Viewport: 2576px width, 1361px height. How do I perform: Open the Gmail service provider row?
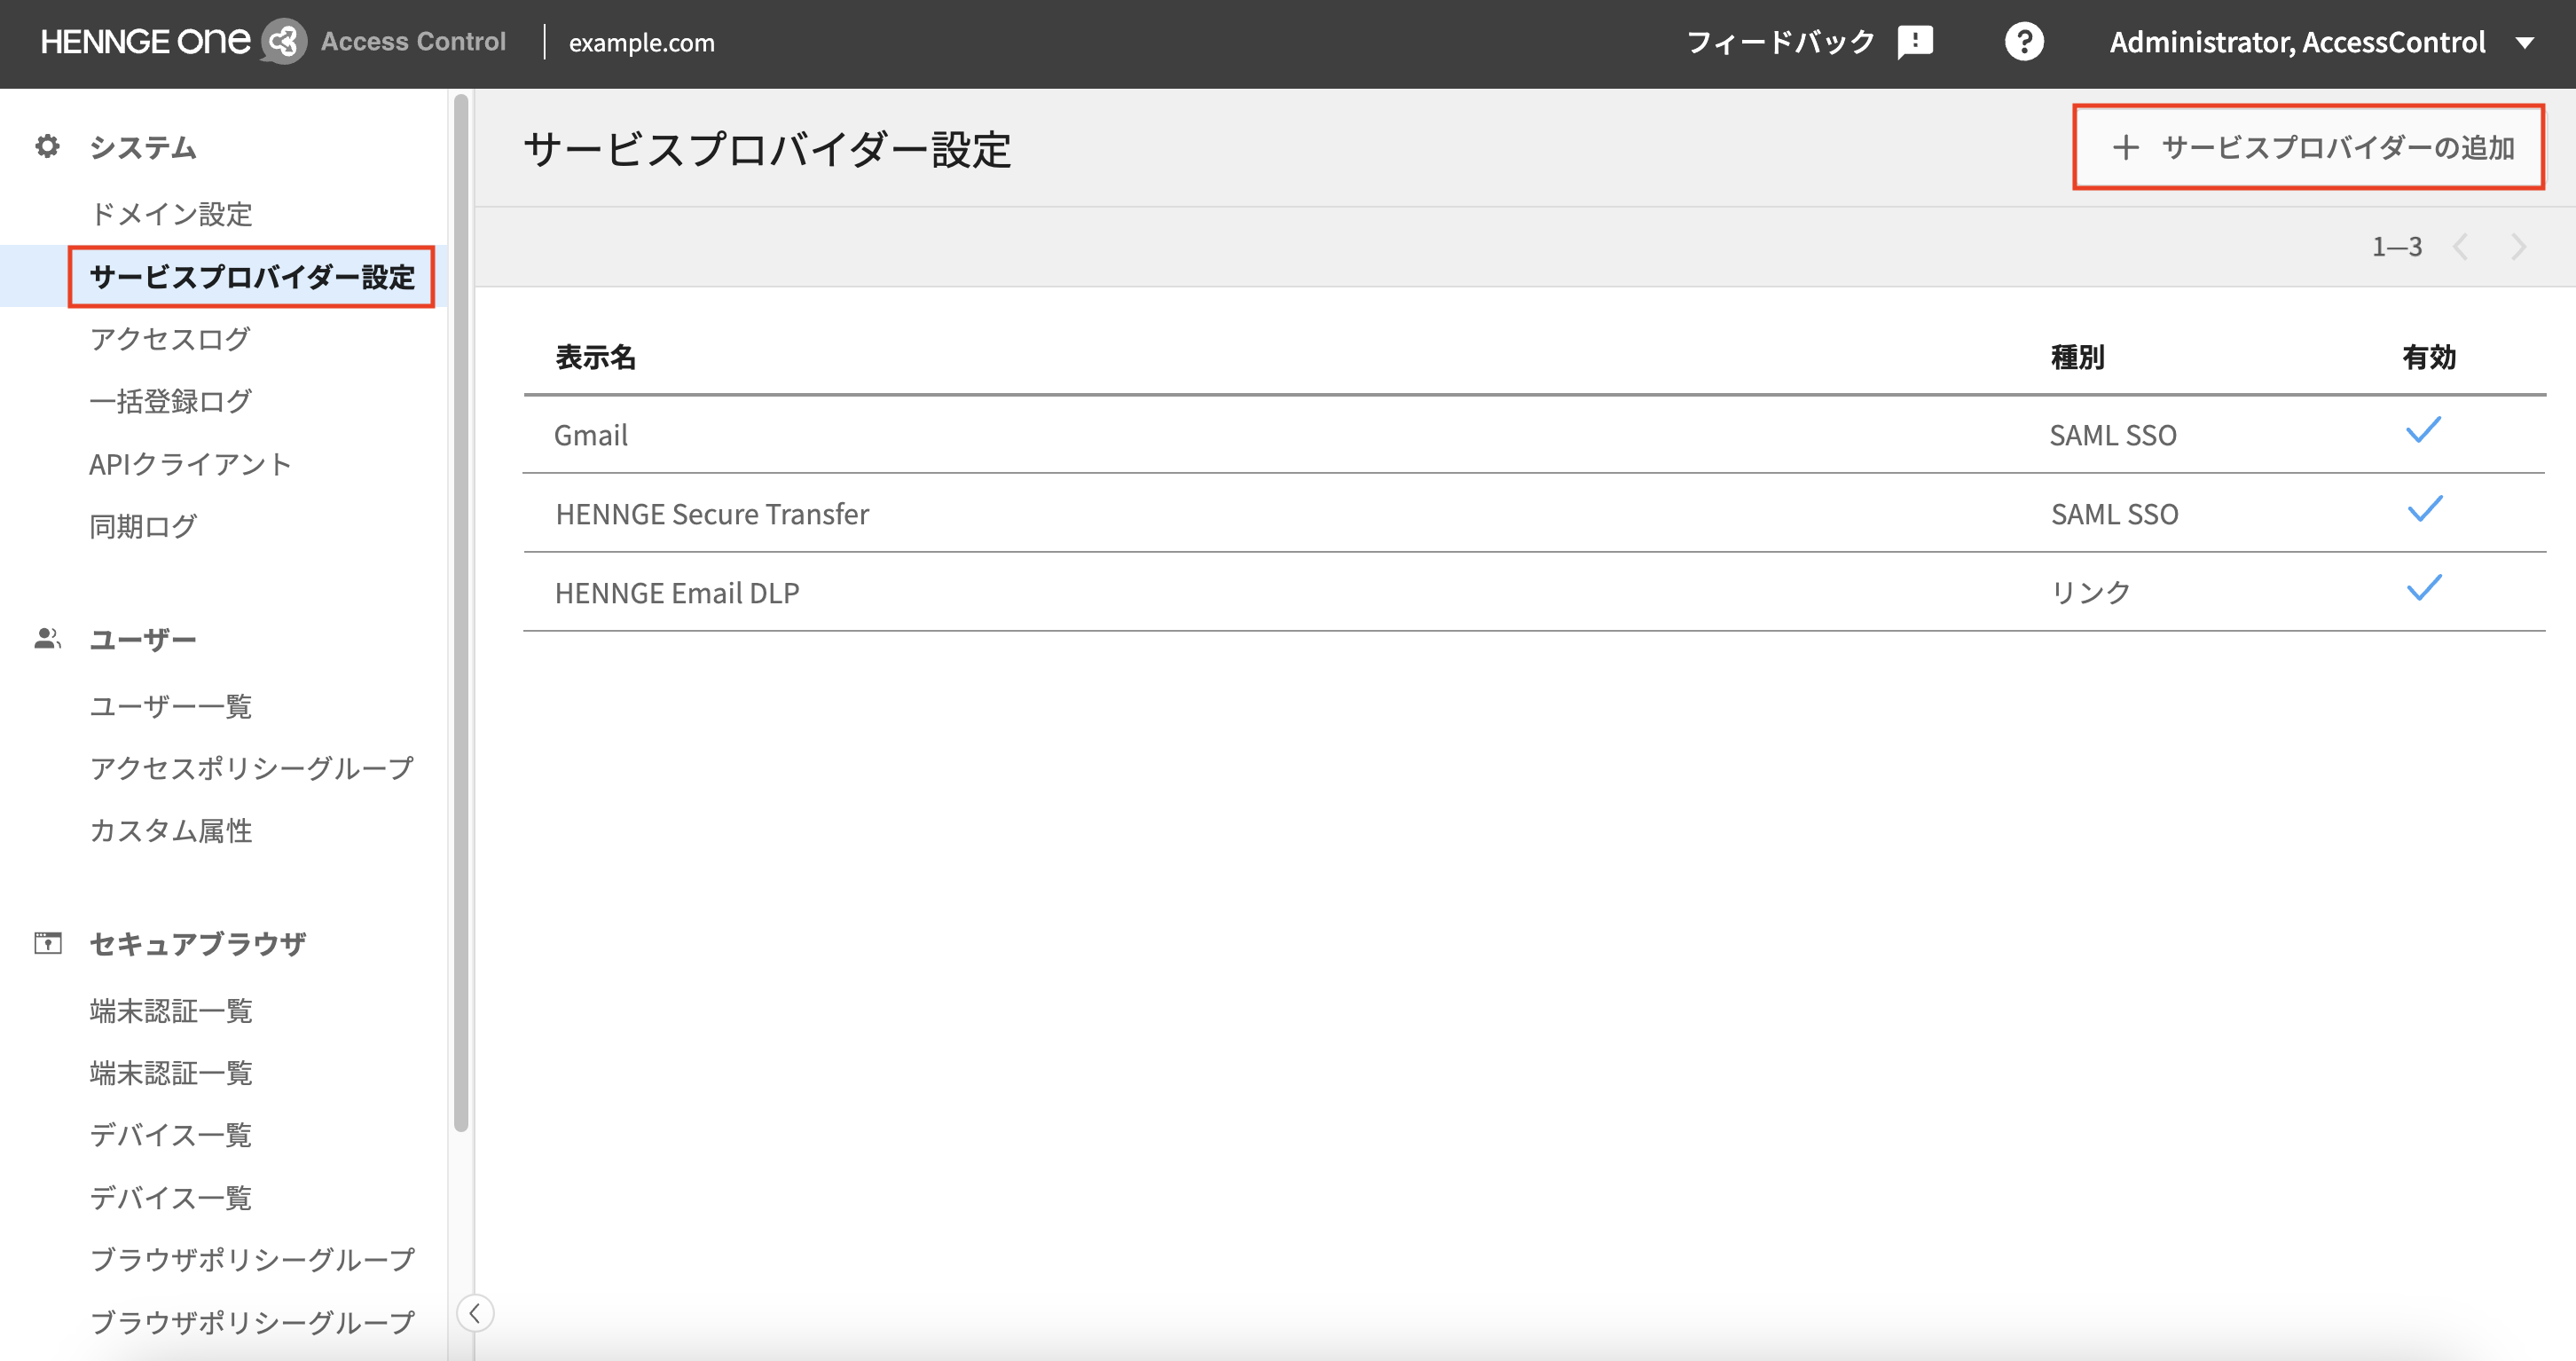[x=1534, y=435]
